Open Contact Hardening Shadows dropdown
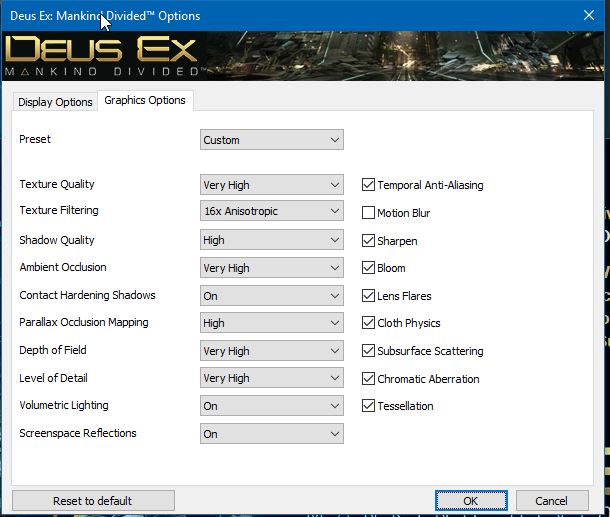The image size is (610, 517). [272, 296]
